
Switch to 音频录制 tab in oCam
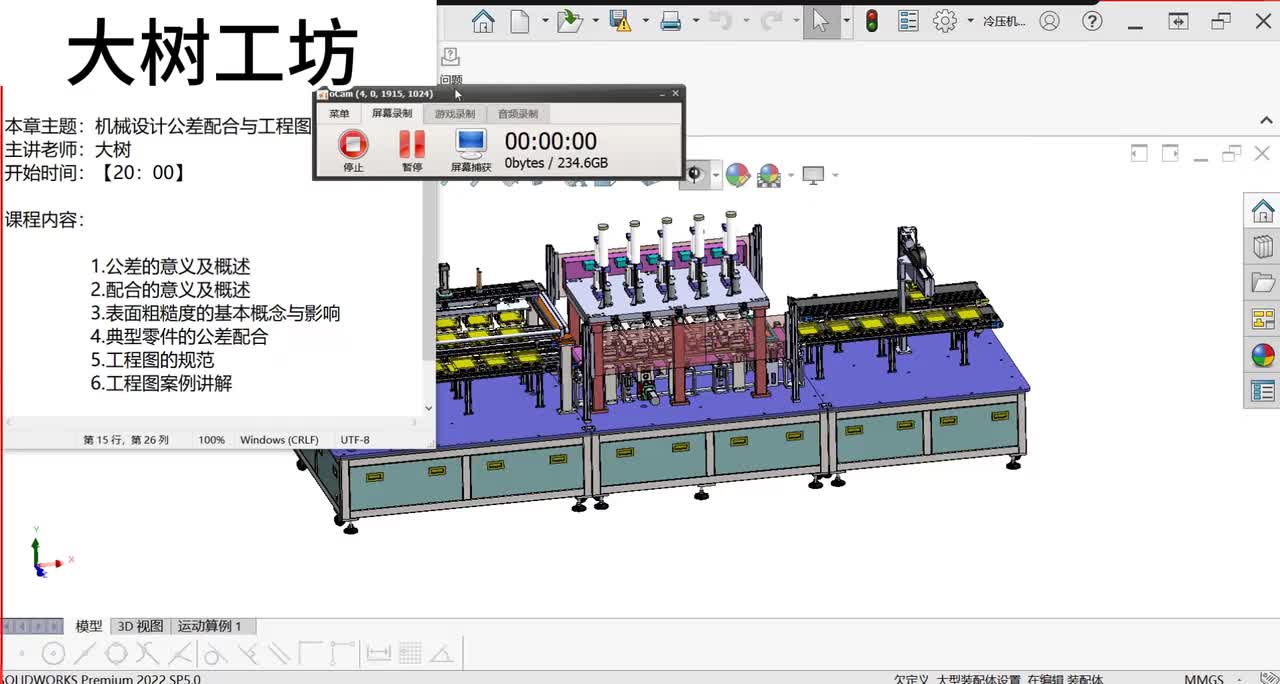(518, 114)
